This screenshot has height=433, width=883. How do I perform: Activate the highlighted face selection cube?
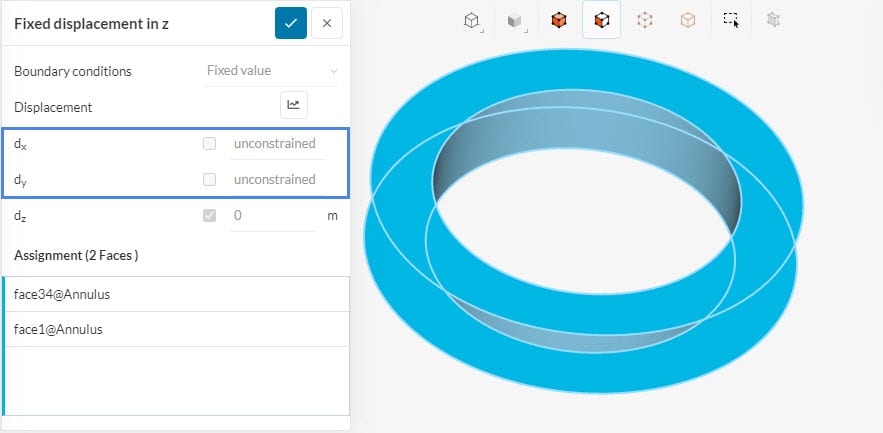click(x=601, y=20)
